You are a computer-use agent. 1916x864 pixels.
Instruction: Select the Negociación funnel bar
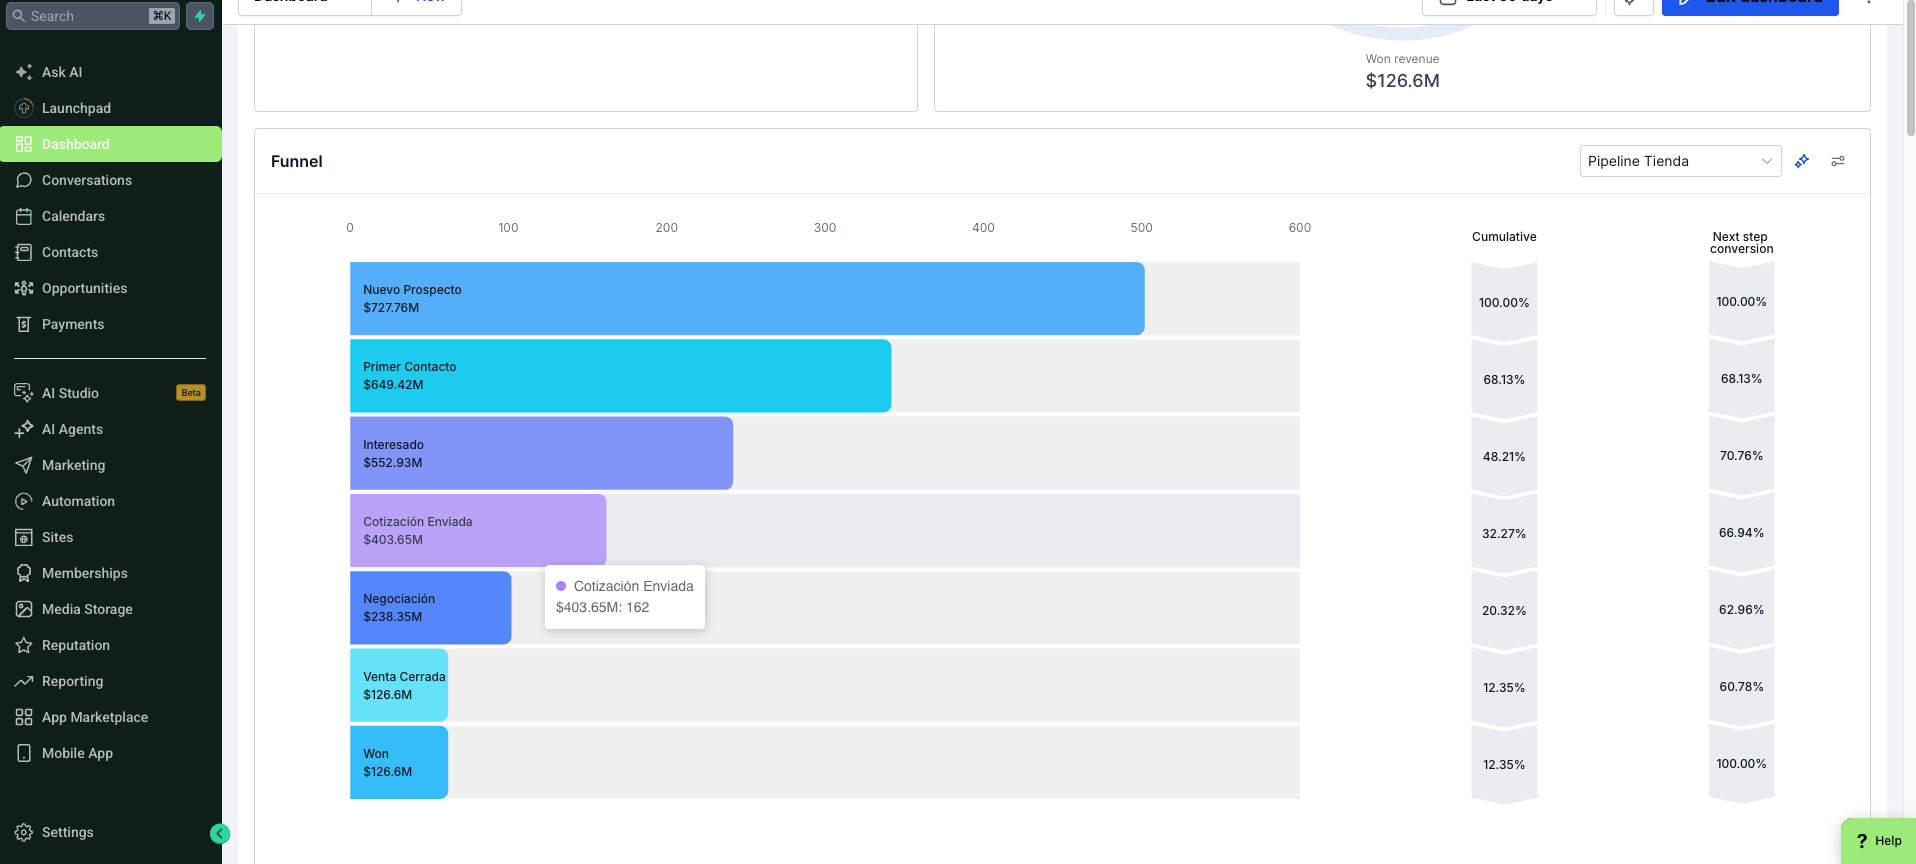(430, 608)
